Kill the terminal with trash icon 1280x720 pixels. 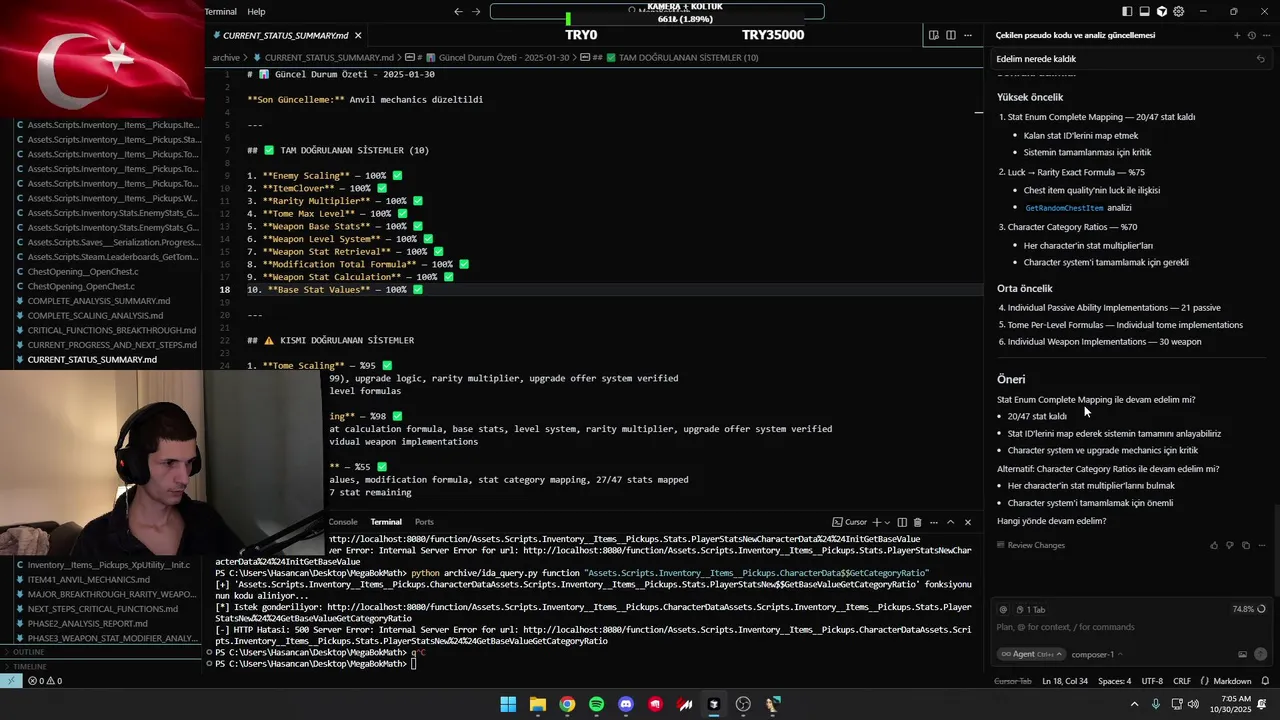click(x=918, y=522)
